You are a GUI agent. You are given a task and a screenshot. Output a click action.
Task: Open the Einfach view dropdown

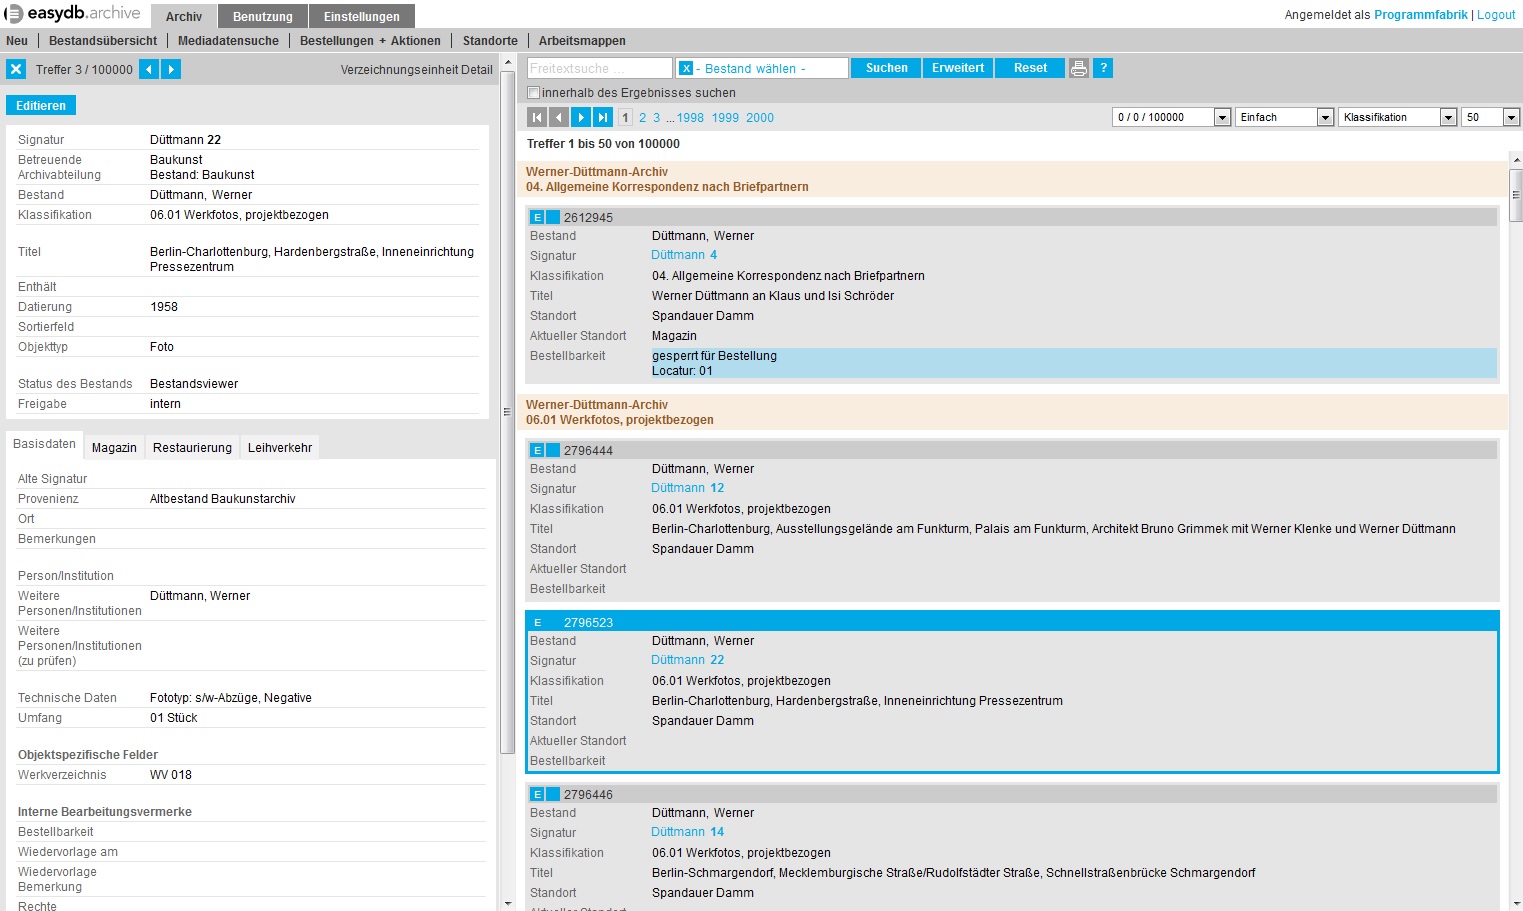point(1285,117)
